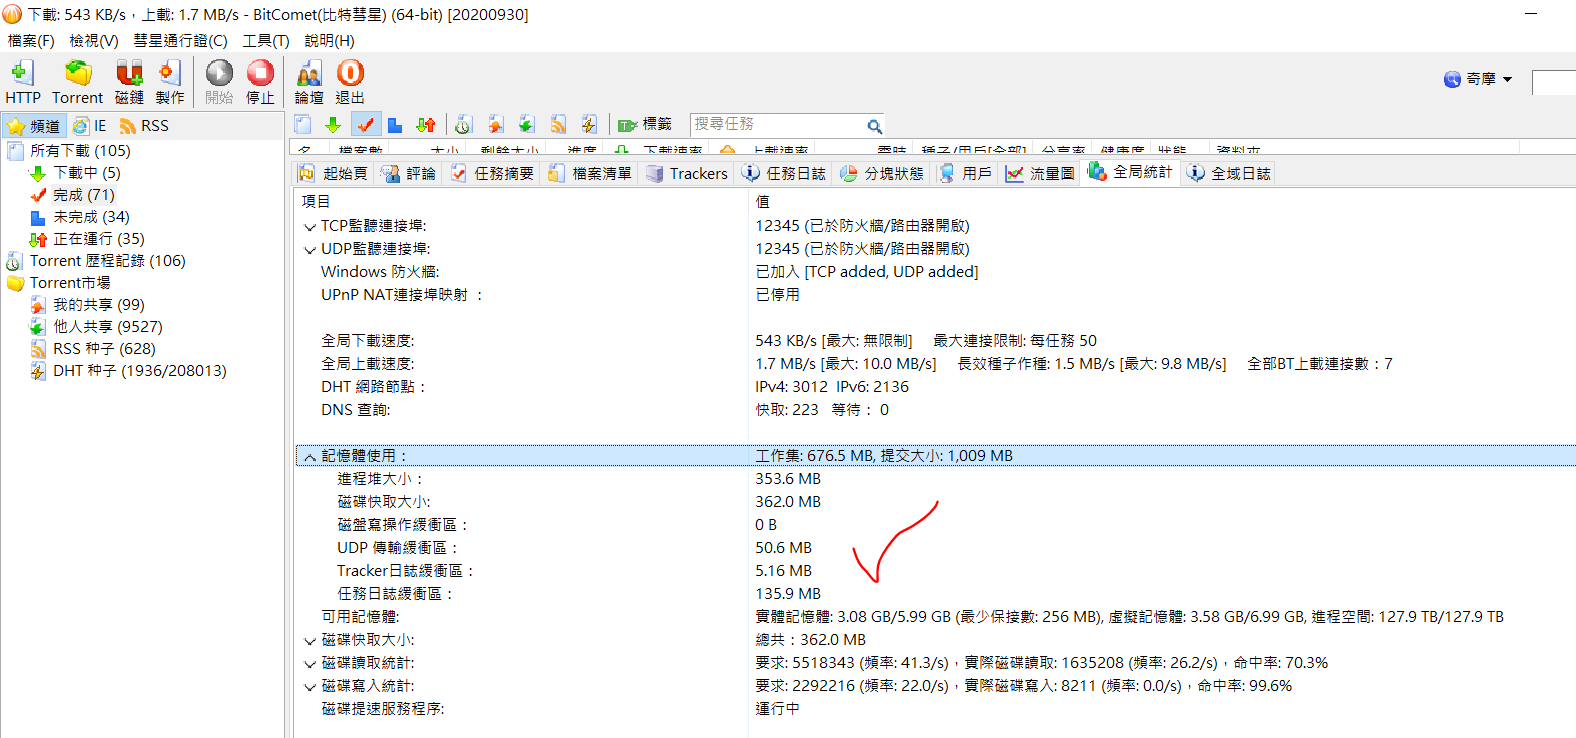
Task: Open the Trackers tab
Action: [x=687, y=173]
